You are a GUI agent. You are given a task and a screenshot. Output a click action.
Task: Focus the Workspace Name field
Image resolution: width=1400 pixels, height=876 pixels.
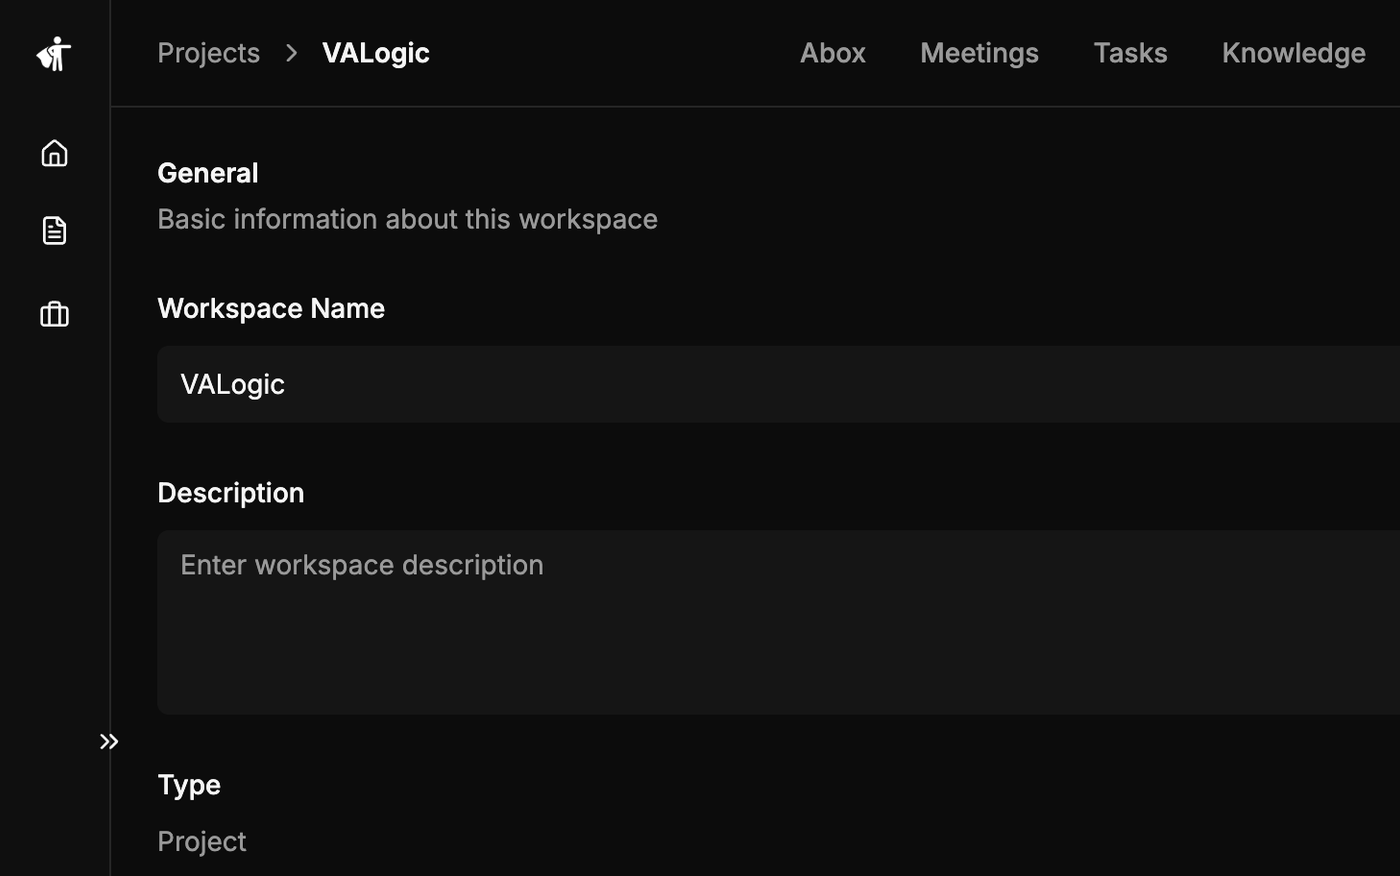coord(778,384)
